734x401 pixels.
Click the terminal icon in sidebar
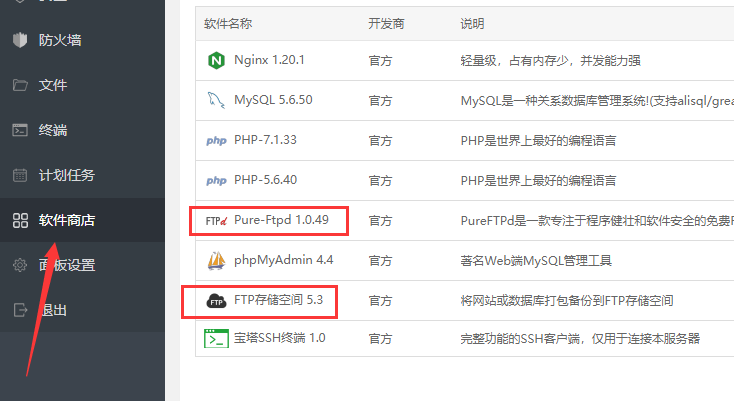coord(20,130)
